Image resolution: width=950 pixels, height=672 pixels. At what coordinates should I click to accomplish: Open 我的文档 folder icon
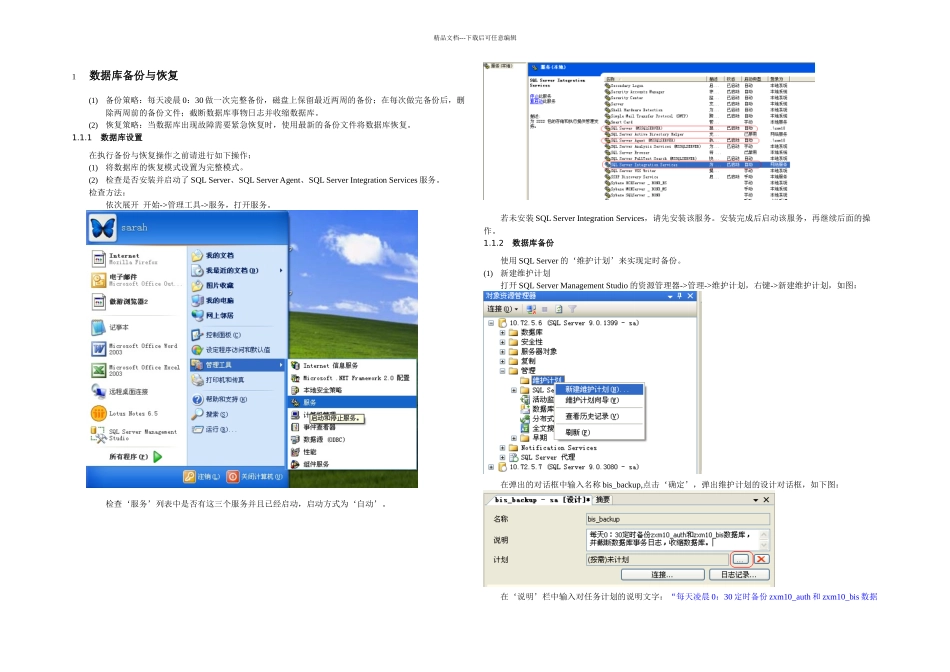click(197, 256)
